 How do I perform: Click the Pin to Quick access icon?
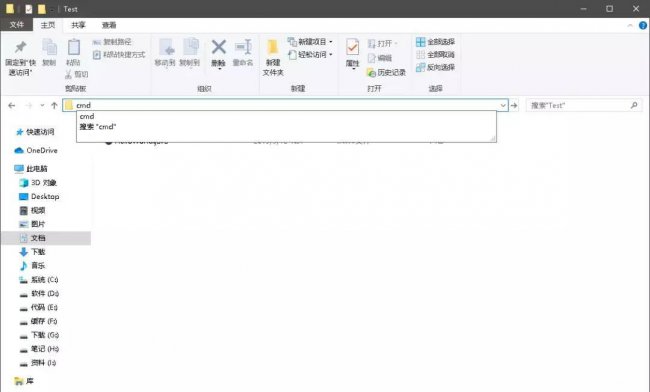(x=20, y=48)
